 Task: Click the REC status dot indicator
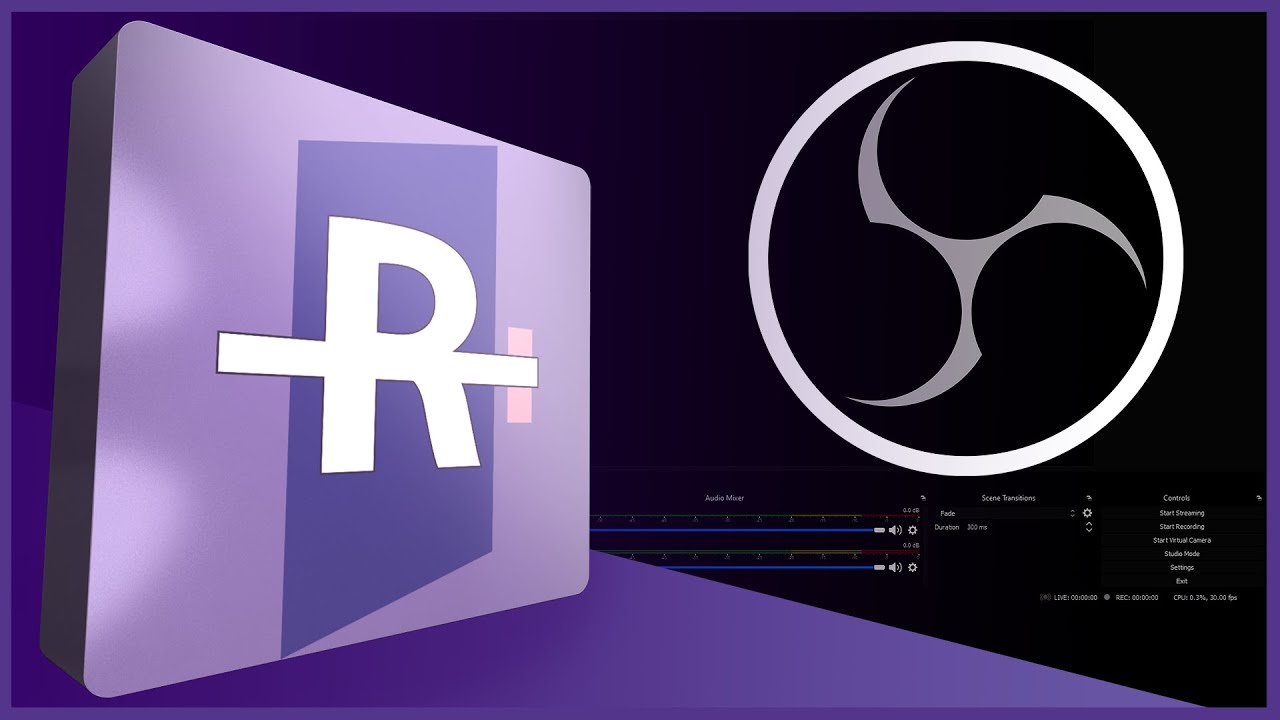1107,597
